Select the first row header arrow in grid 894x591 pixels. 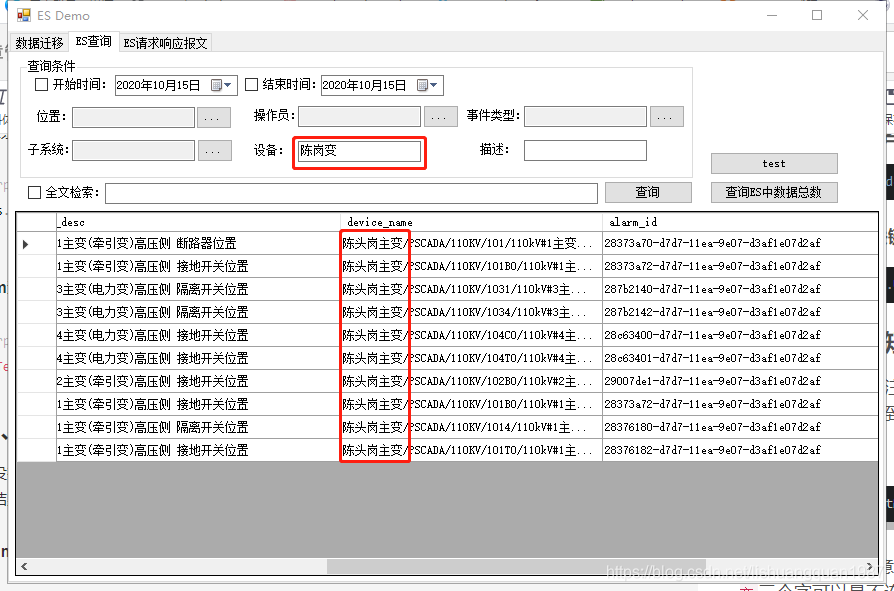[26, 243]
